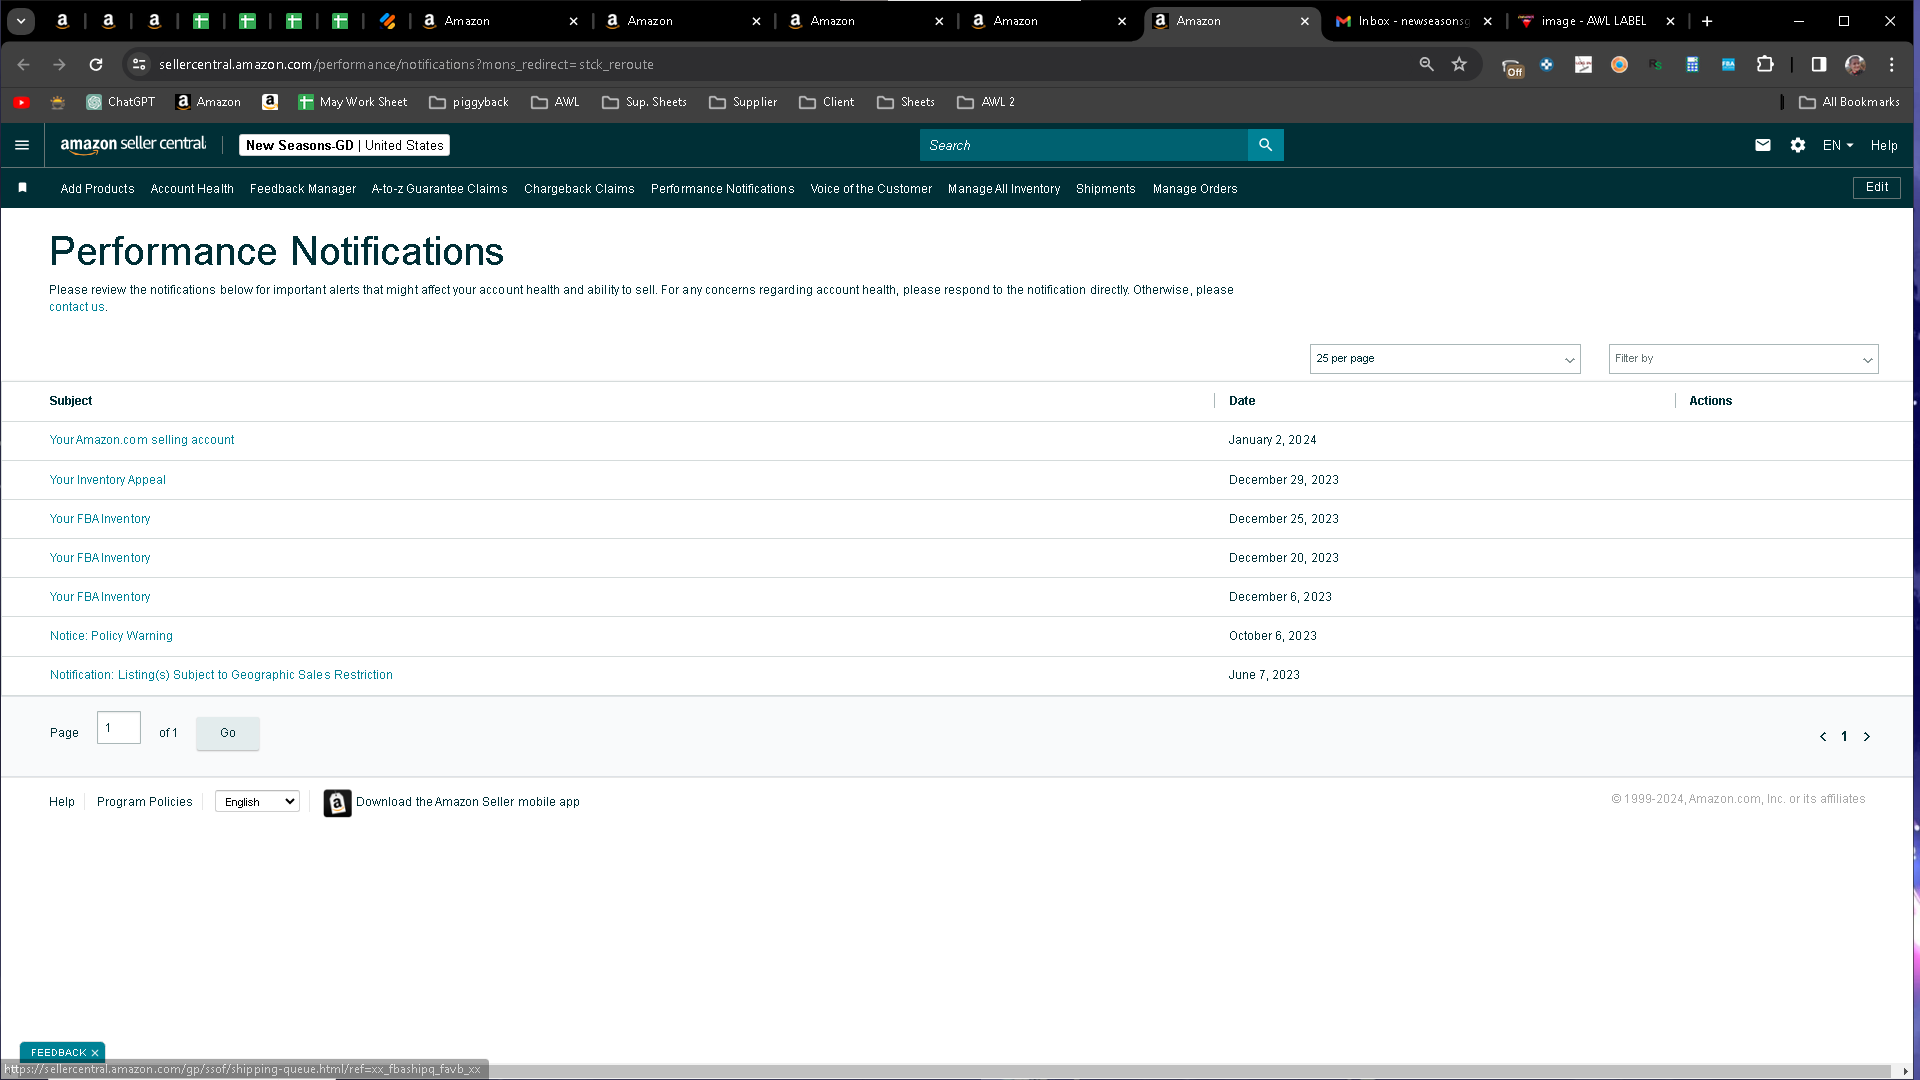Open the EN language dropdown
The width and height of the screenshot is (1920, 1080).
click(1837, 146)
